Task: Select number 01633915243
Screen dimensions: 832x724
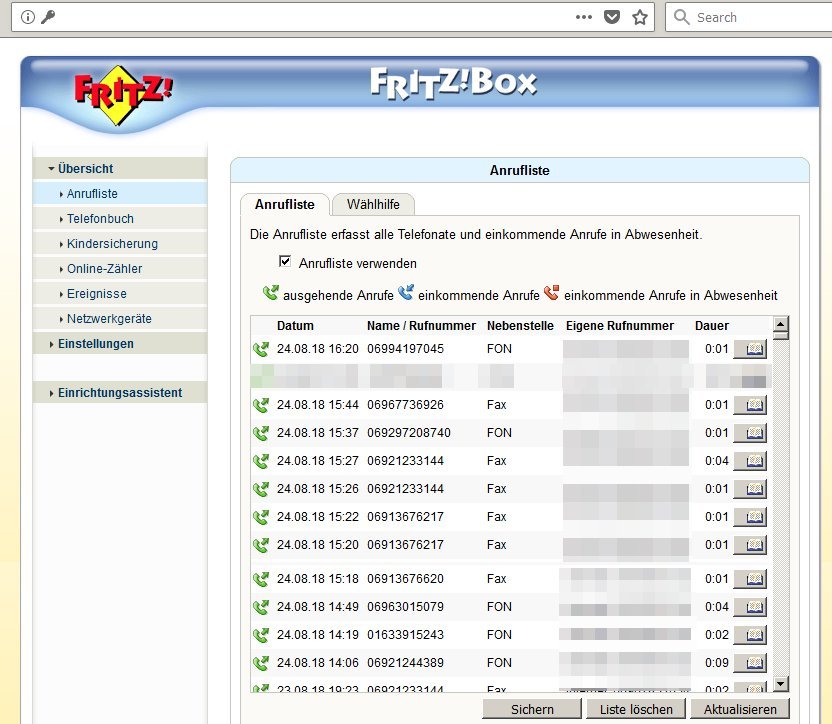Action: [x=405, y=635]
